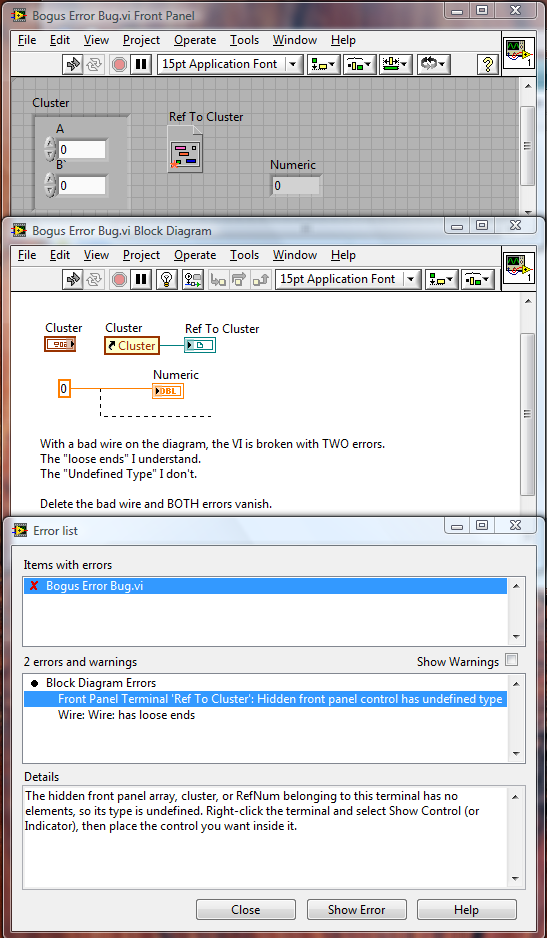Click Ref To Cluster refnum control on panel

tap(186, 149)
